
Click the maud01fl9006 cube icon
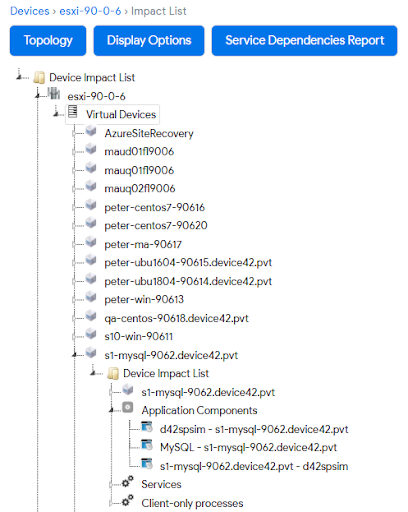tap(91, 149)
